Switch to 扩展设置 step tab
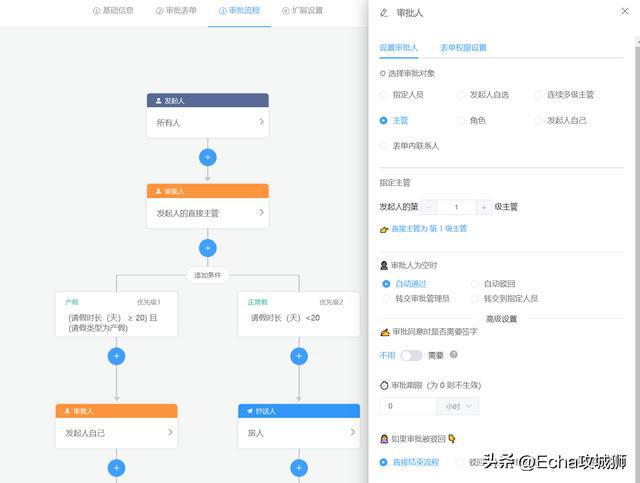Screen dimensions: 640x483 click(302, 11)
